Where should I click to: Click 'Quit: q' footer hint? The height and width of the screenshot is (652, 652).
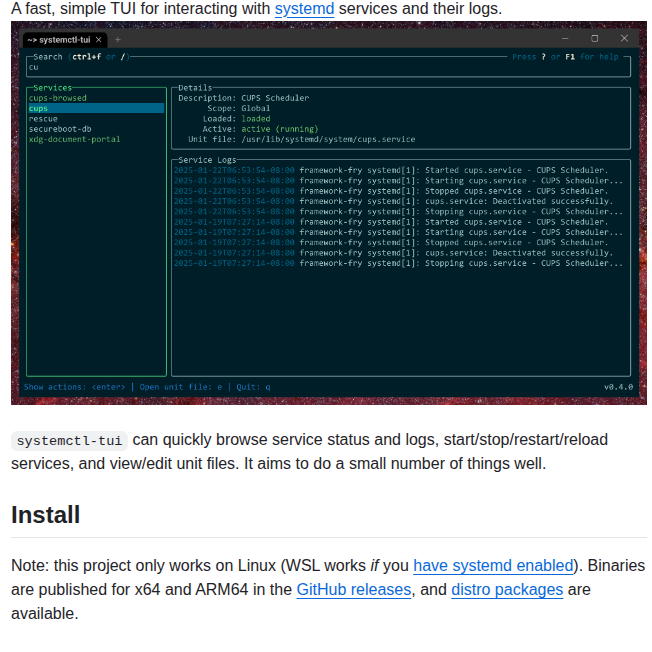point(253,387)
